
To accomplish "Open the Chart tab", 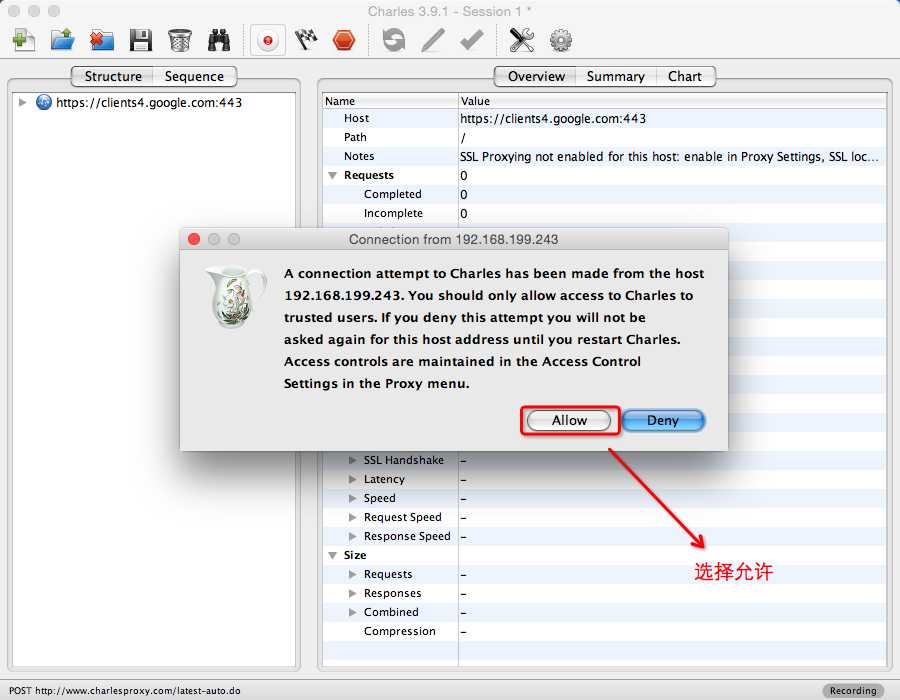I will [x=685, y=76].
